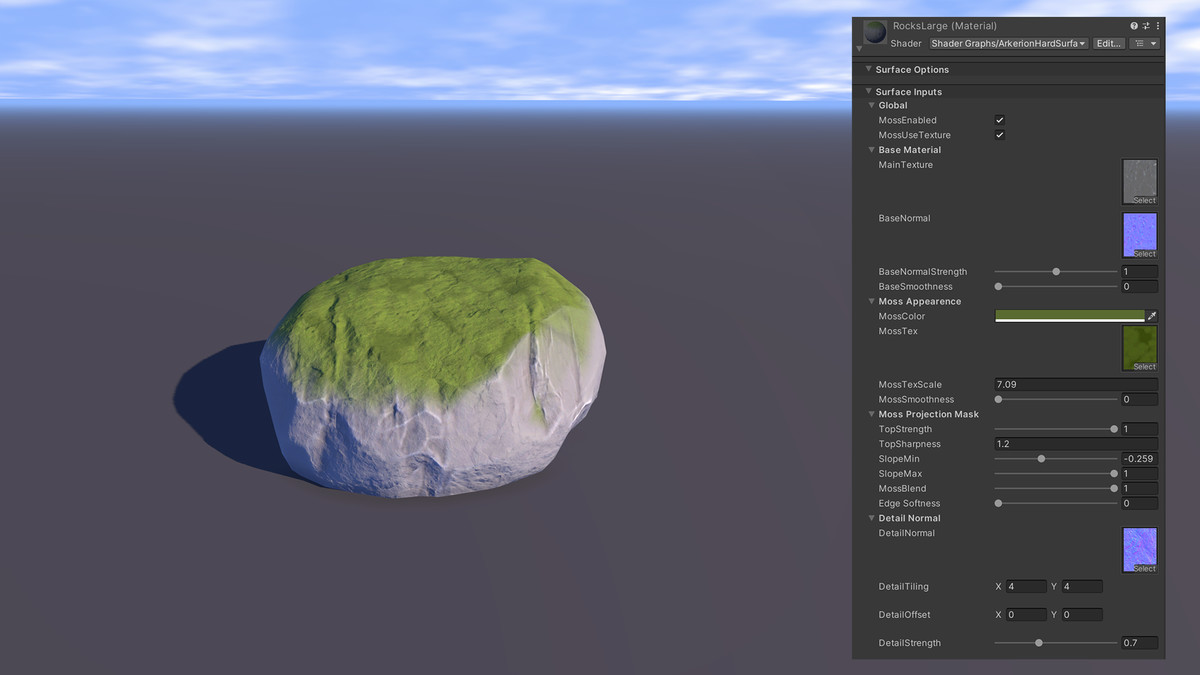Open the three-dot options menu
1200x675 pixels.
pos(1158,25)
